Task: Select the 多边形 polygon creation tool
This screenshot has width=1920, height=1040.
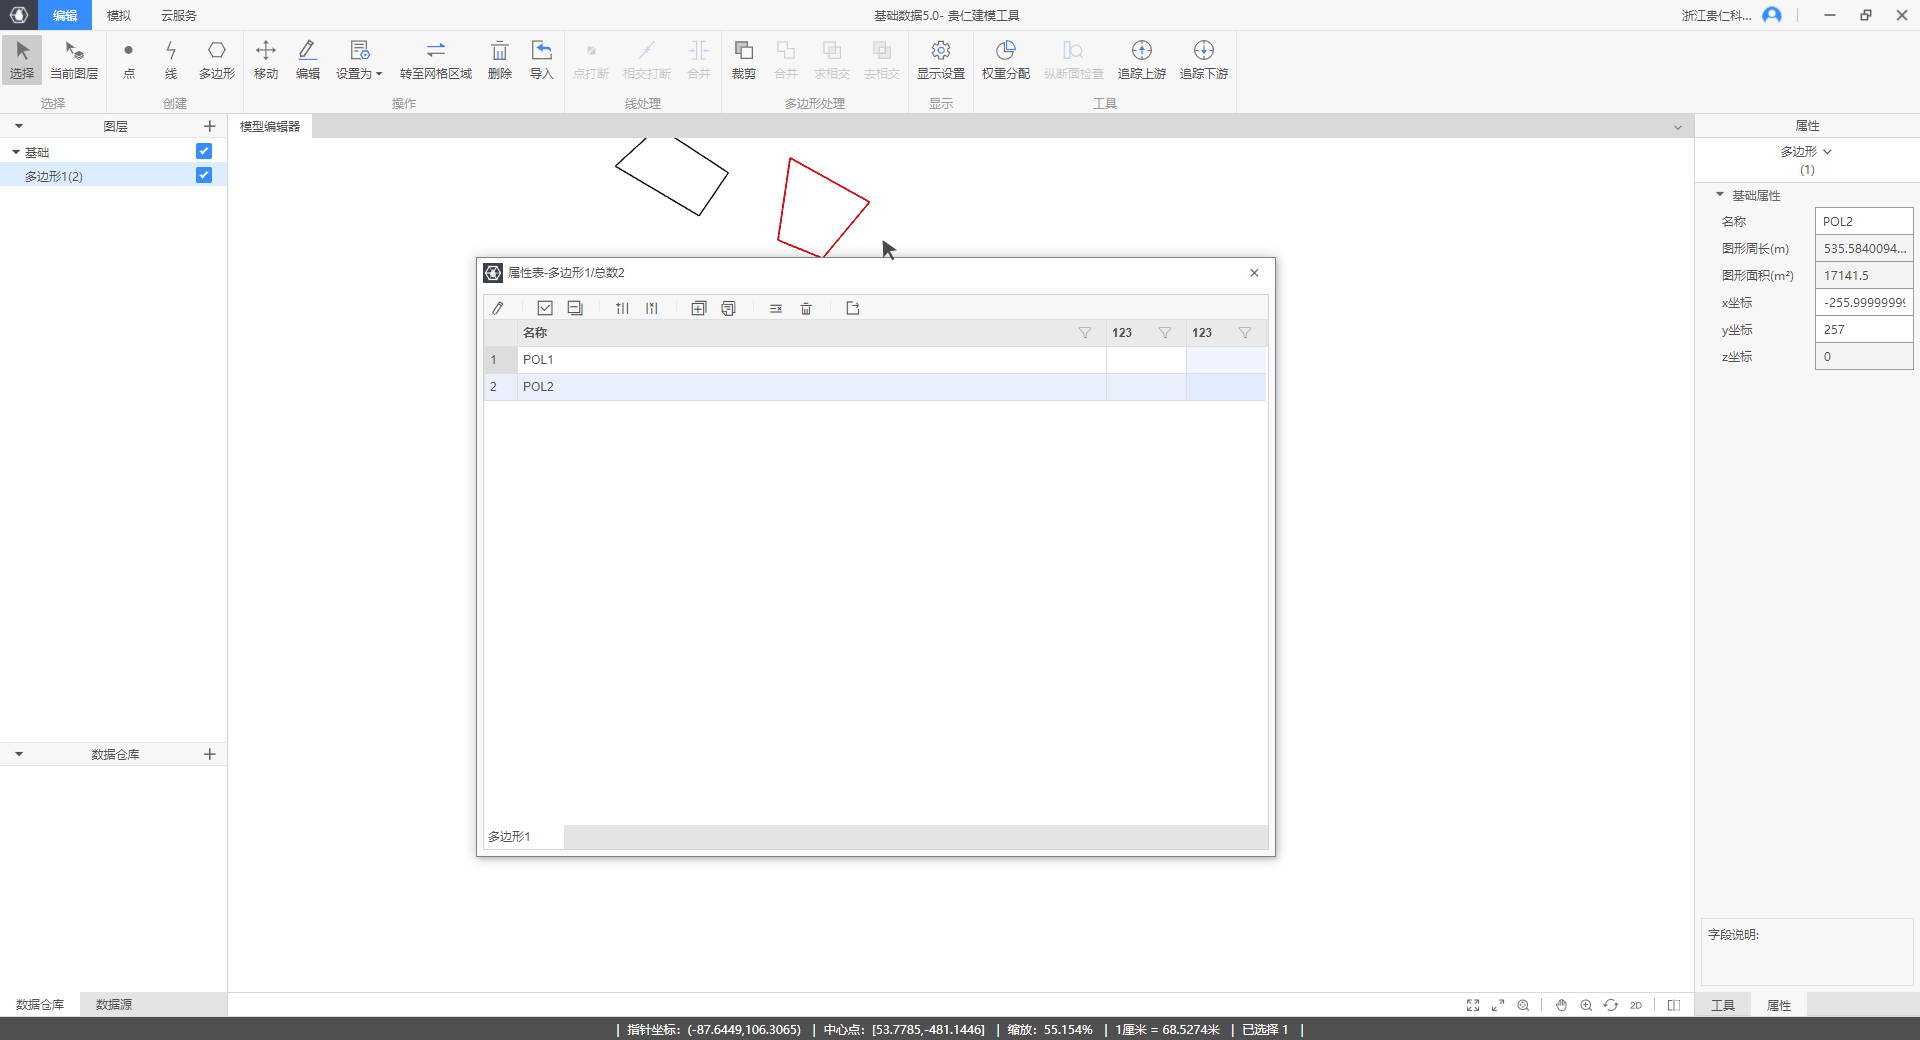Action: click(x=216, y=59)
